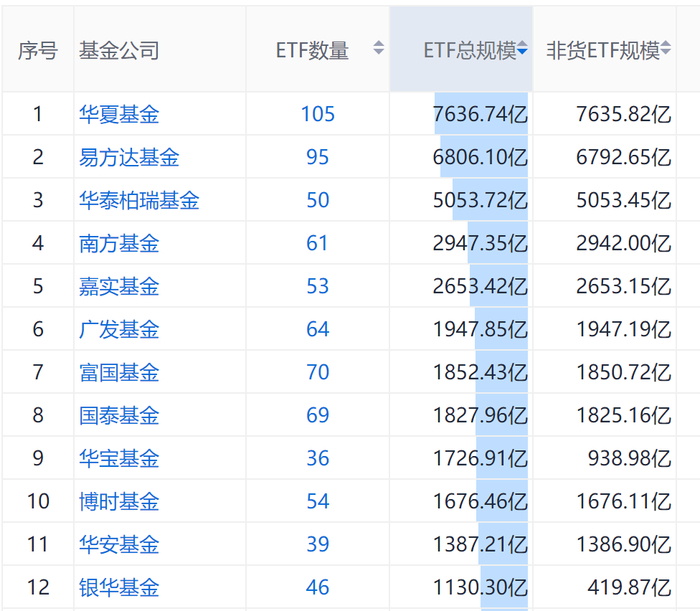Select total scale value 1130.30亿
This screenshot has height=611, width=700.
click(480, 587)
